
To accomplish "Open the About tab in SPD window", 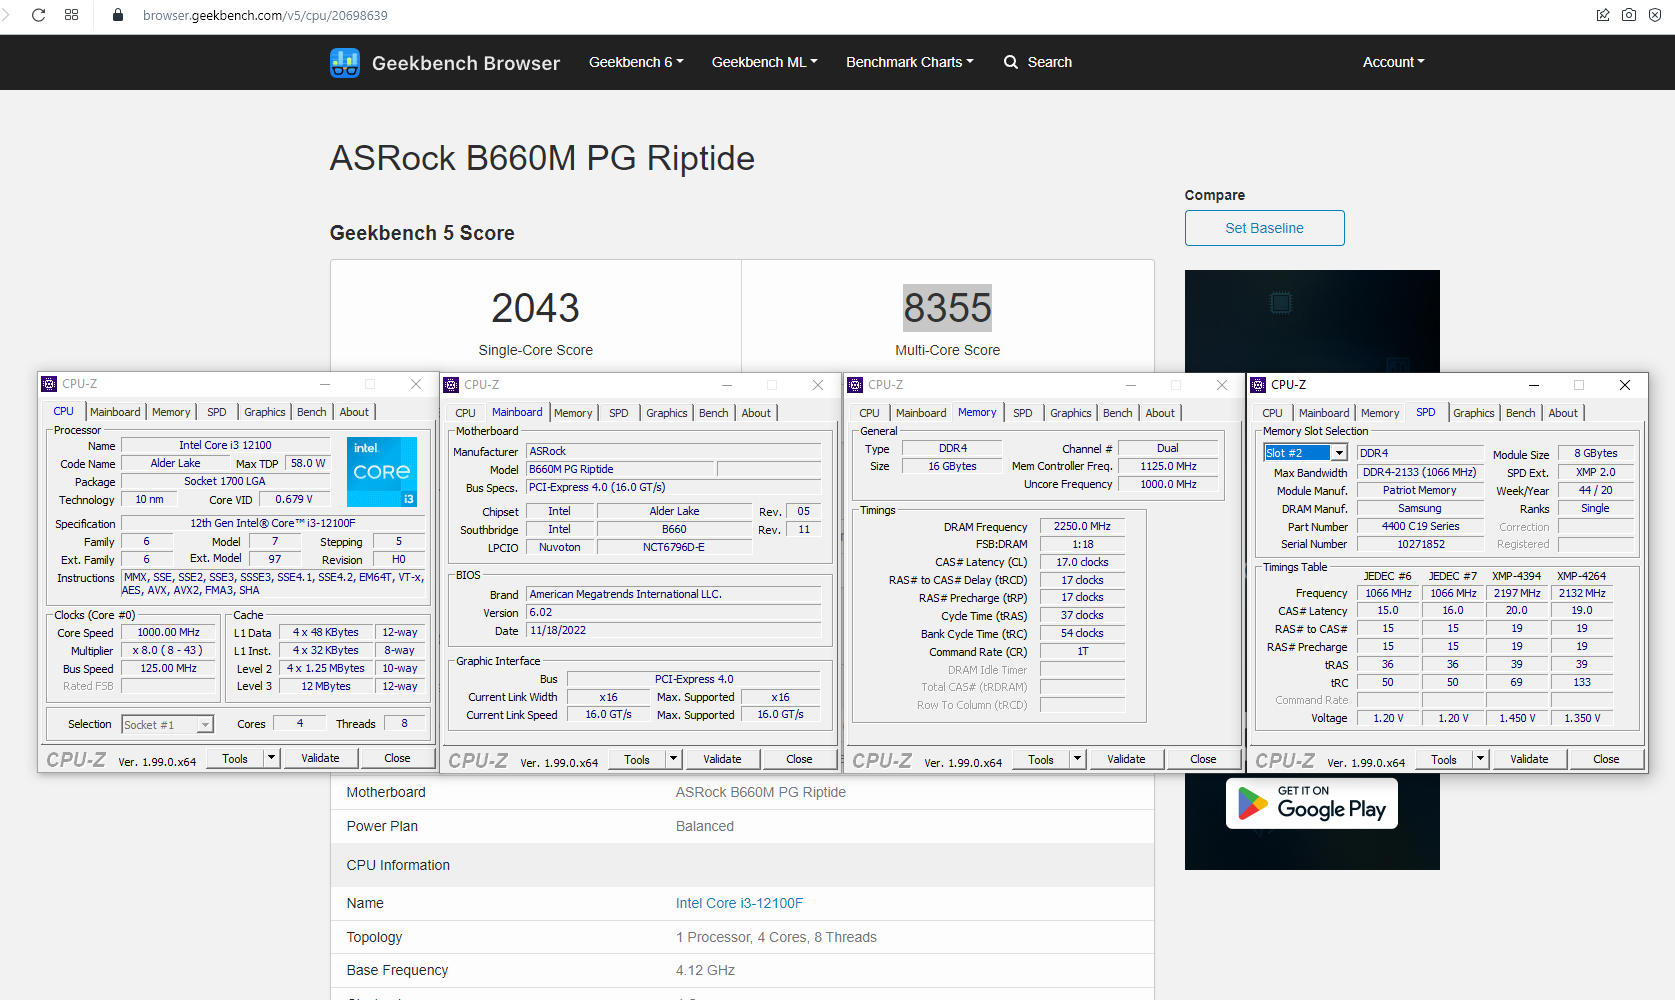I will pyautogui.click(x=1563, y=413).
